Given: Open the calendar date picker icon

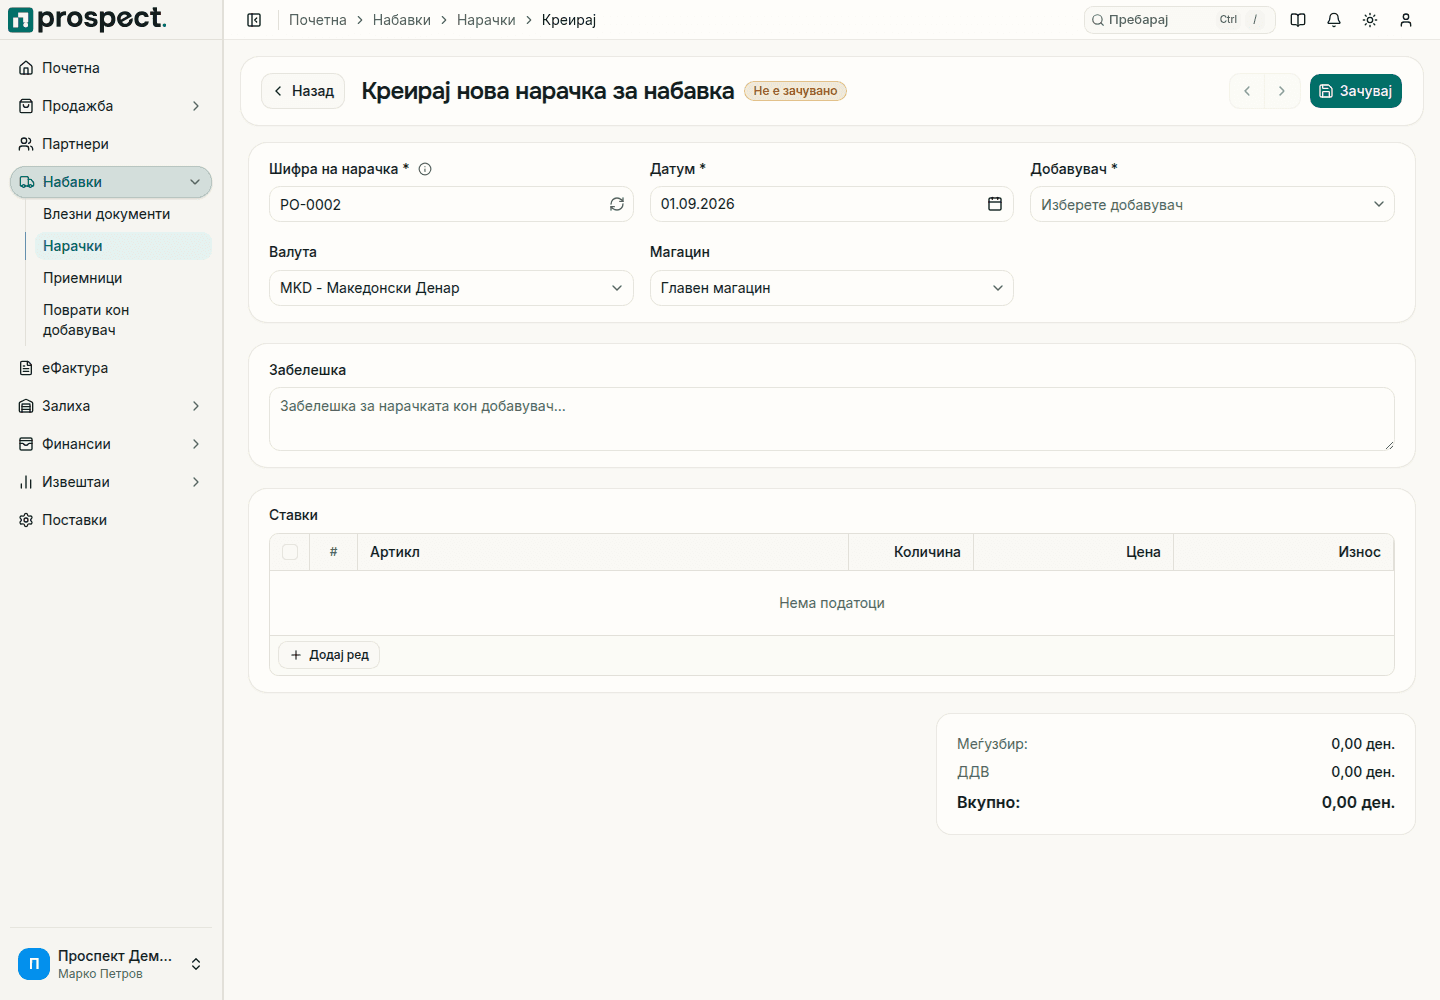Looking at the screenshot, I should point(995,204).
